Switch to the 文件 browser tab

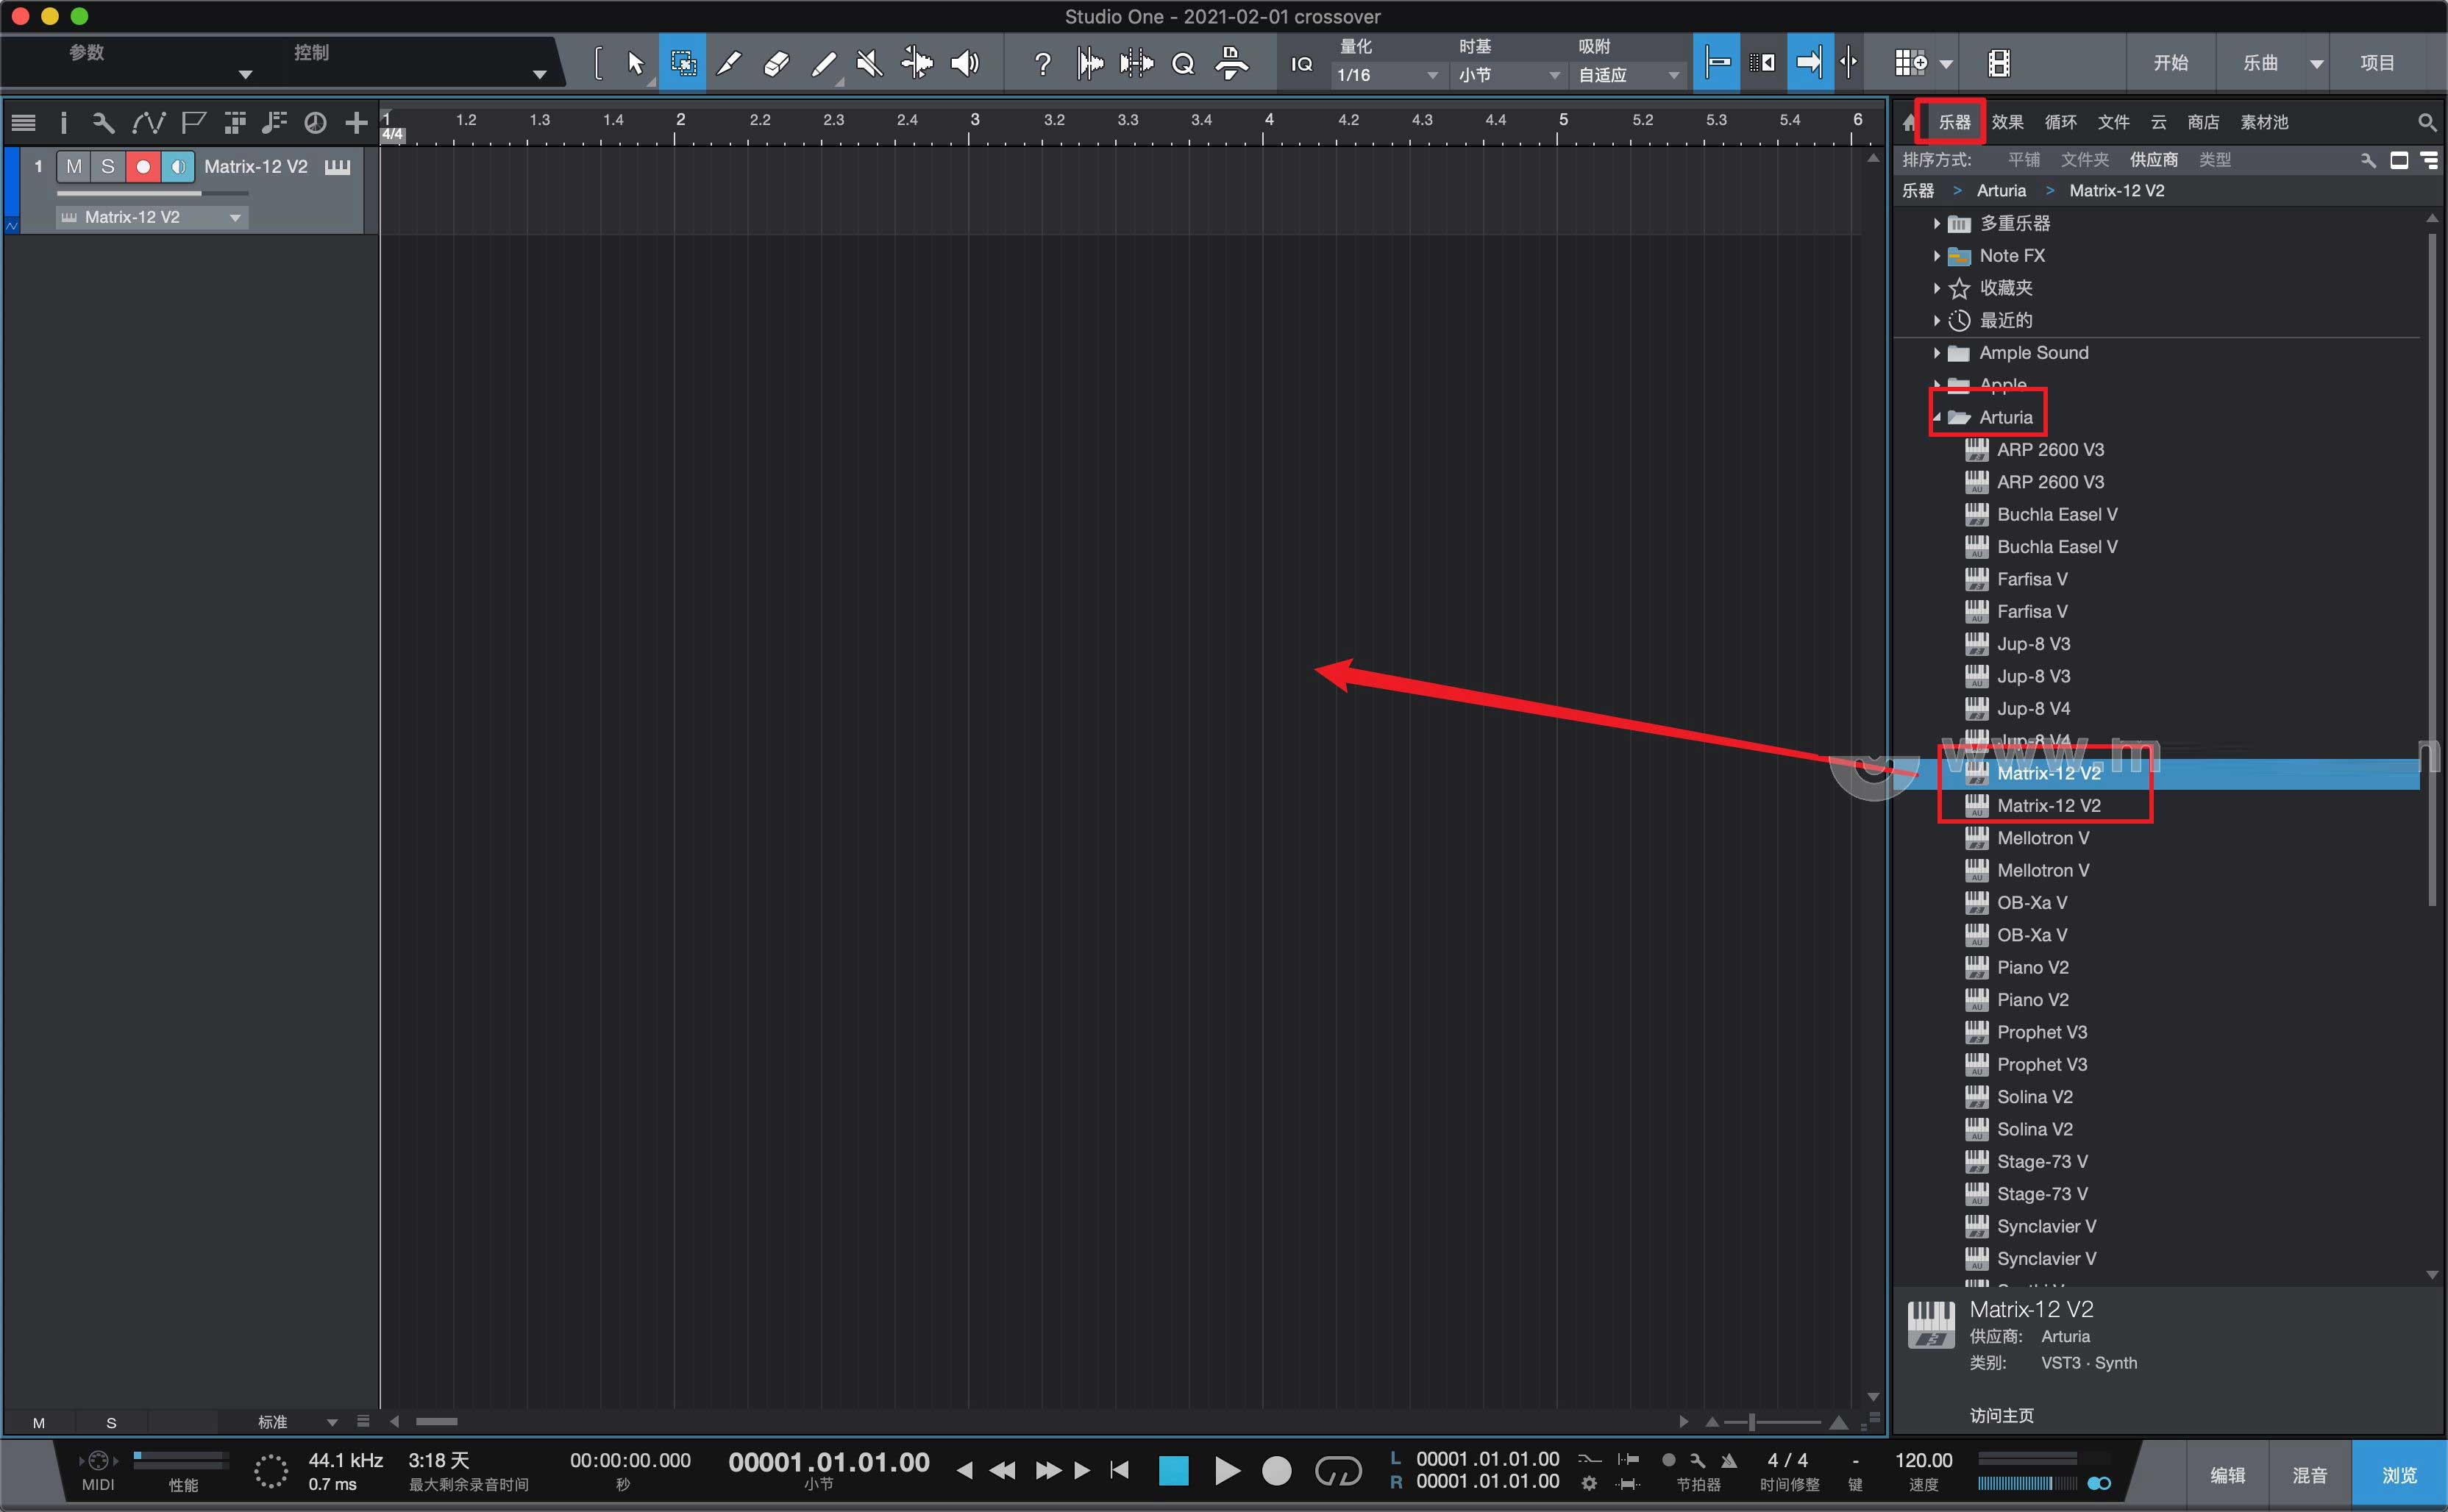point(2113,122)
